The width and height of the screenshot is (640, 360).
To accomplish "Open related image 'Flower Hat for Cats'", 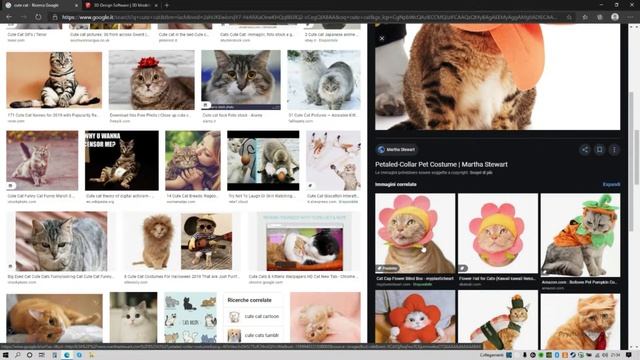I will pyautogui.click(x=498, y=233).
